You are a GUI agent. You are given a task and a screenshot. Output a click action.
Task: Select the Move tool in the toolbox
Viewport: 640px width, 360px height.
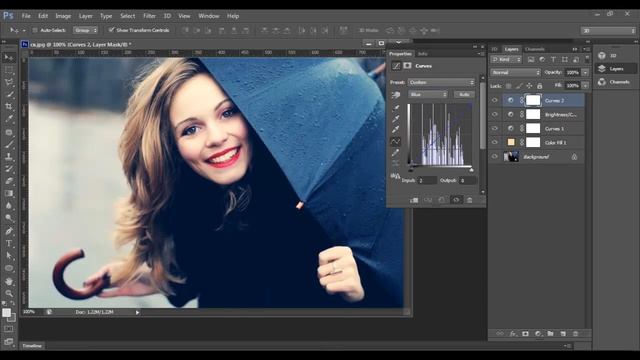(9, 58)
